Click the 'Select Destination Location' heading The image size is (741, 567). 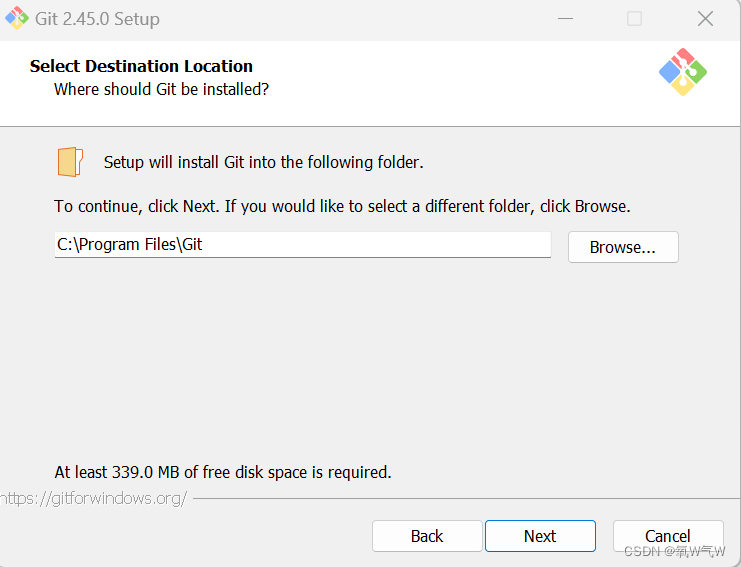click(141, 66)
